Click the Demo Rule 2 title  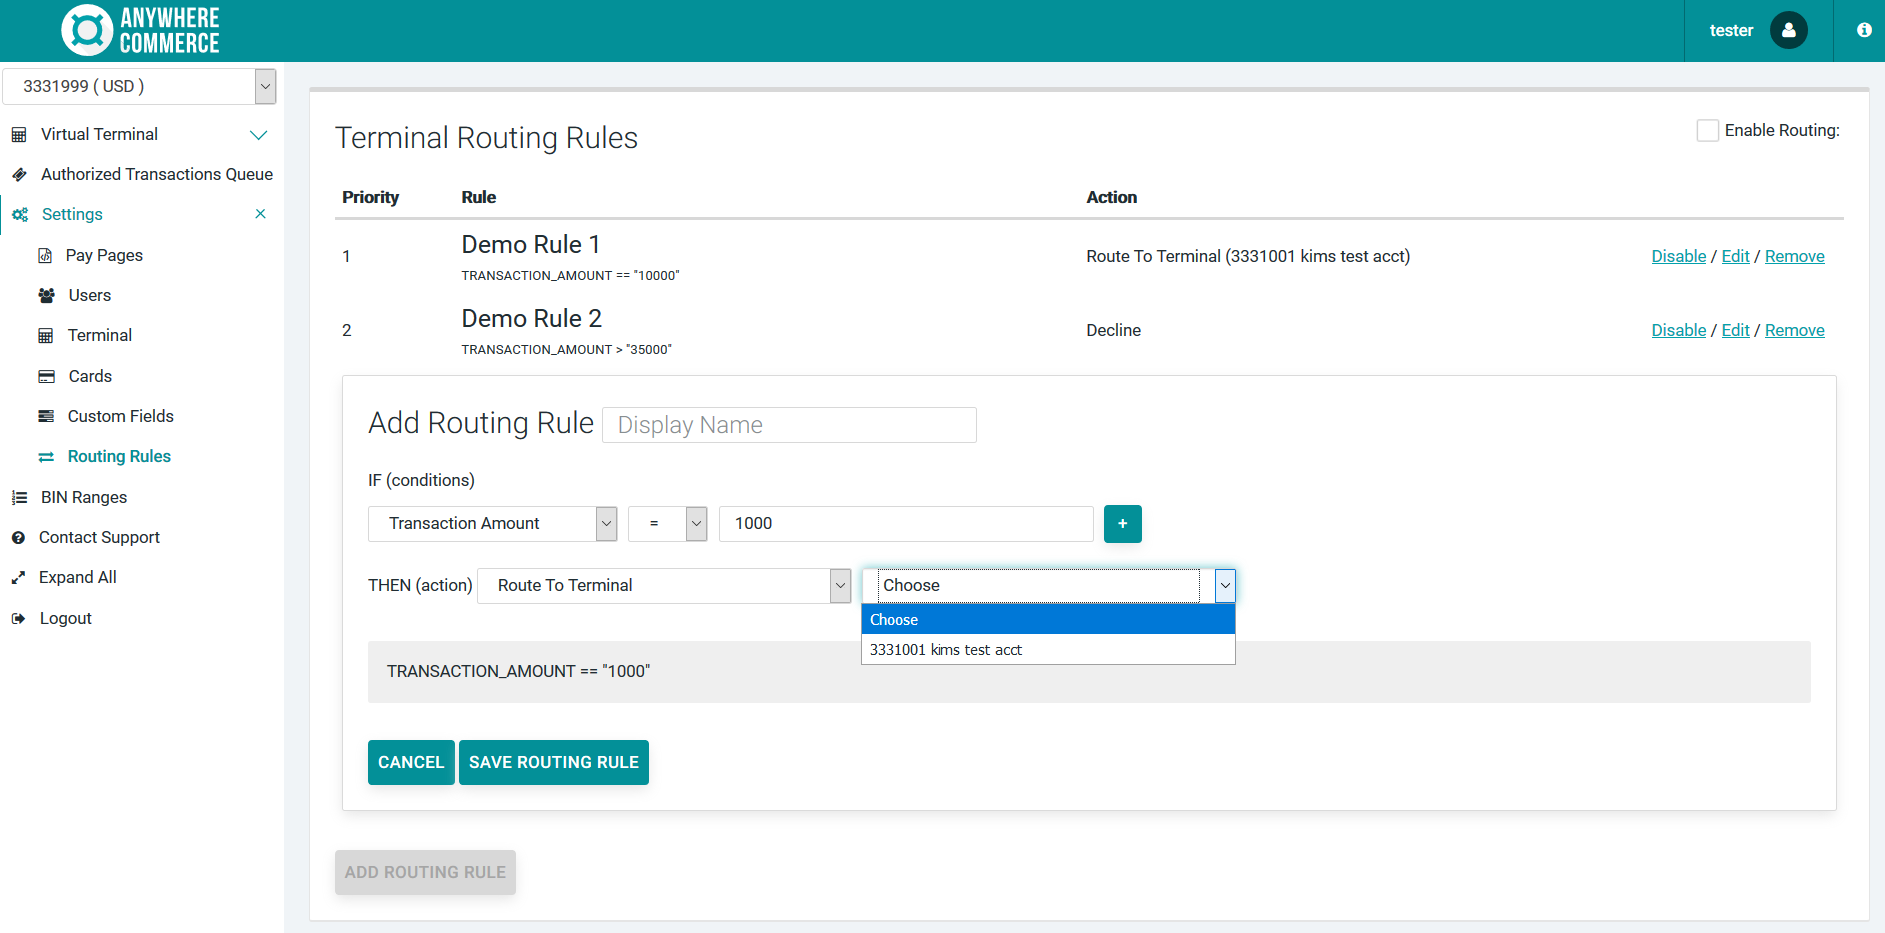[532, 319]
